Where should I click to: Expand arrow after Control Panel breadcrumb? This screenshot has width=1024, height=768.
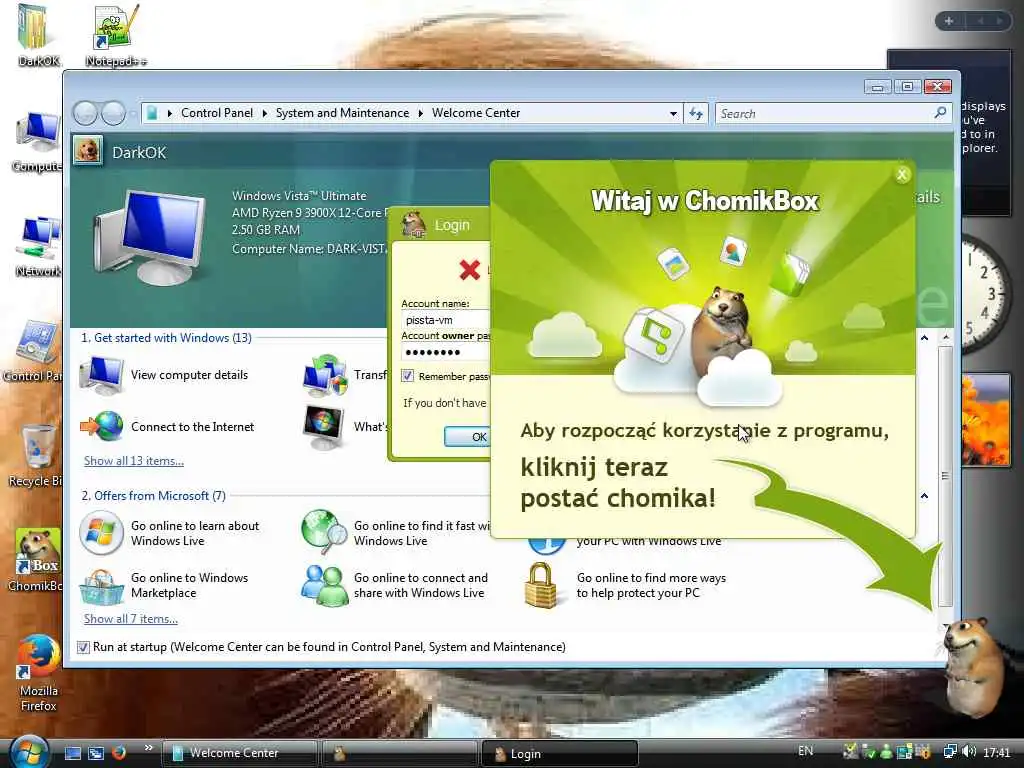pos(264,114)
